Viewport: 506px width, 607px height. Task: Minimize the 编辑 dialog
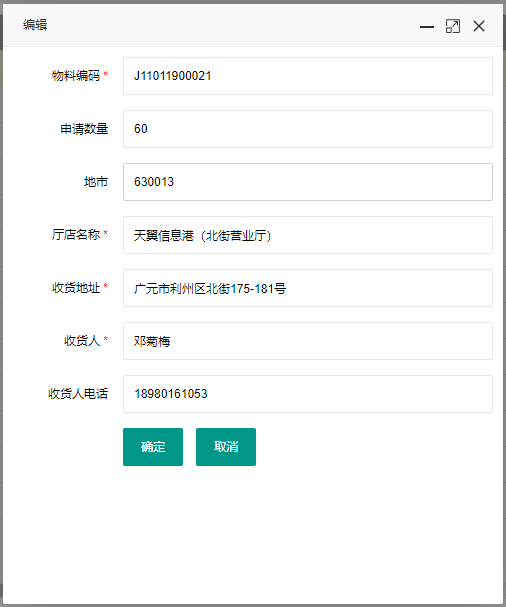pyautogui.click(x=427, y=26)
